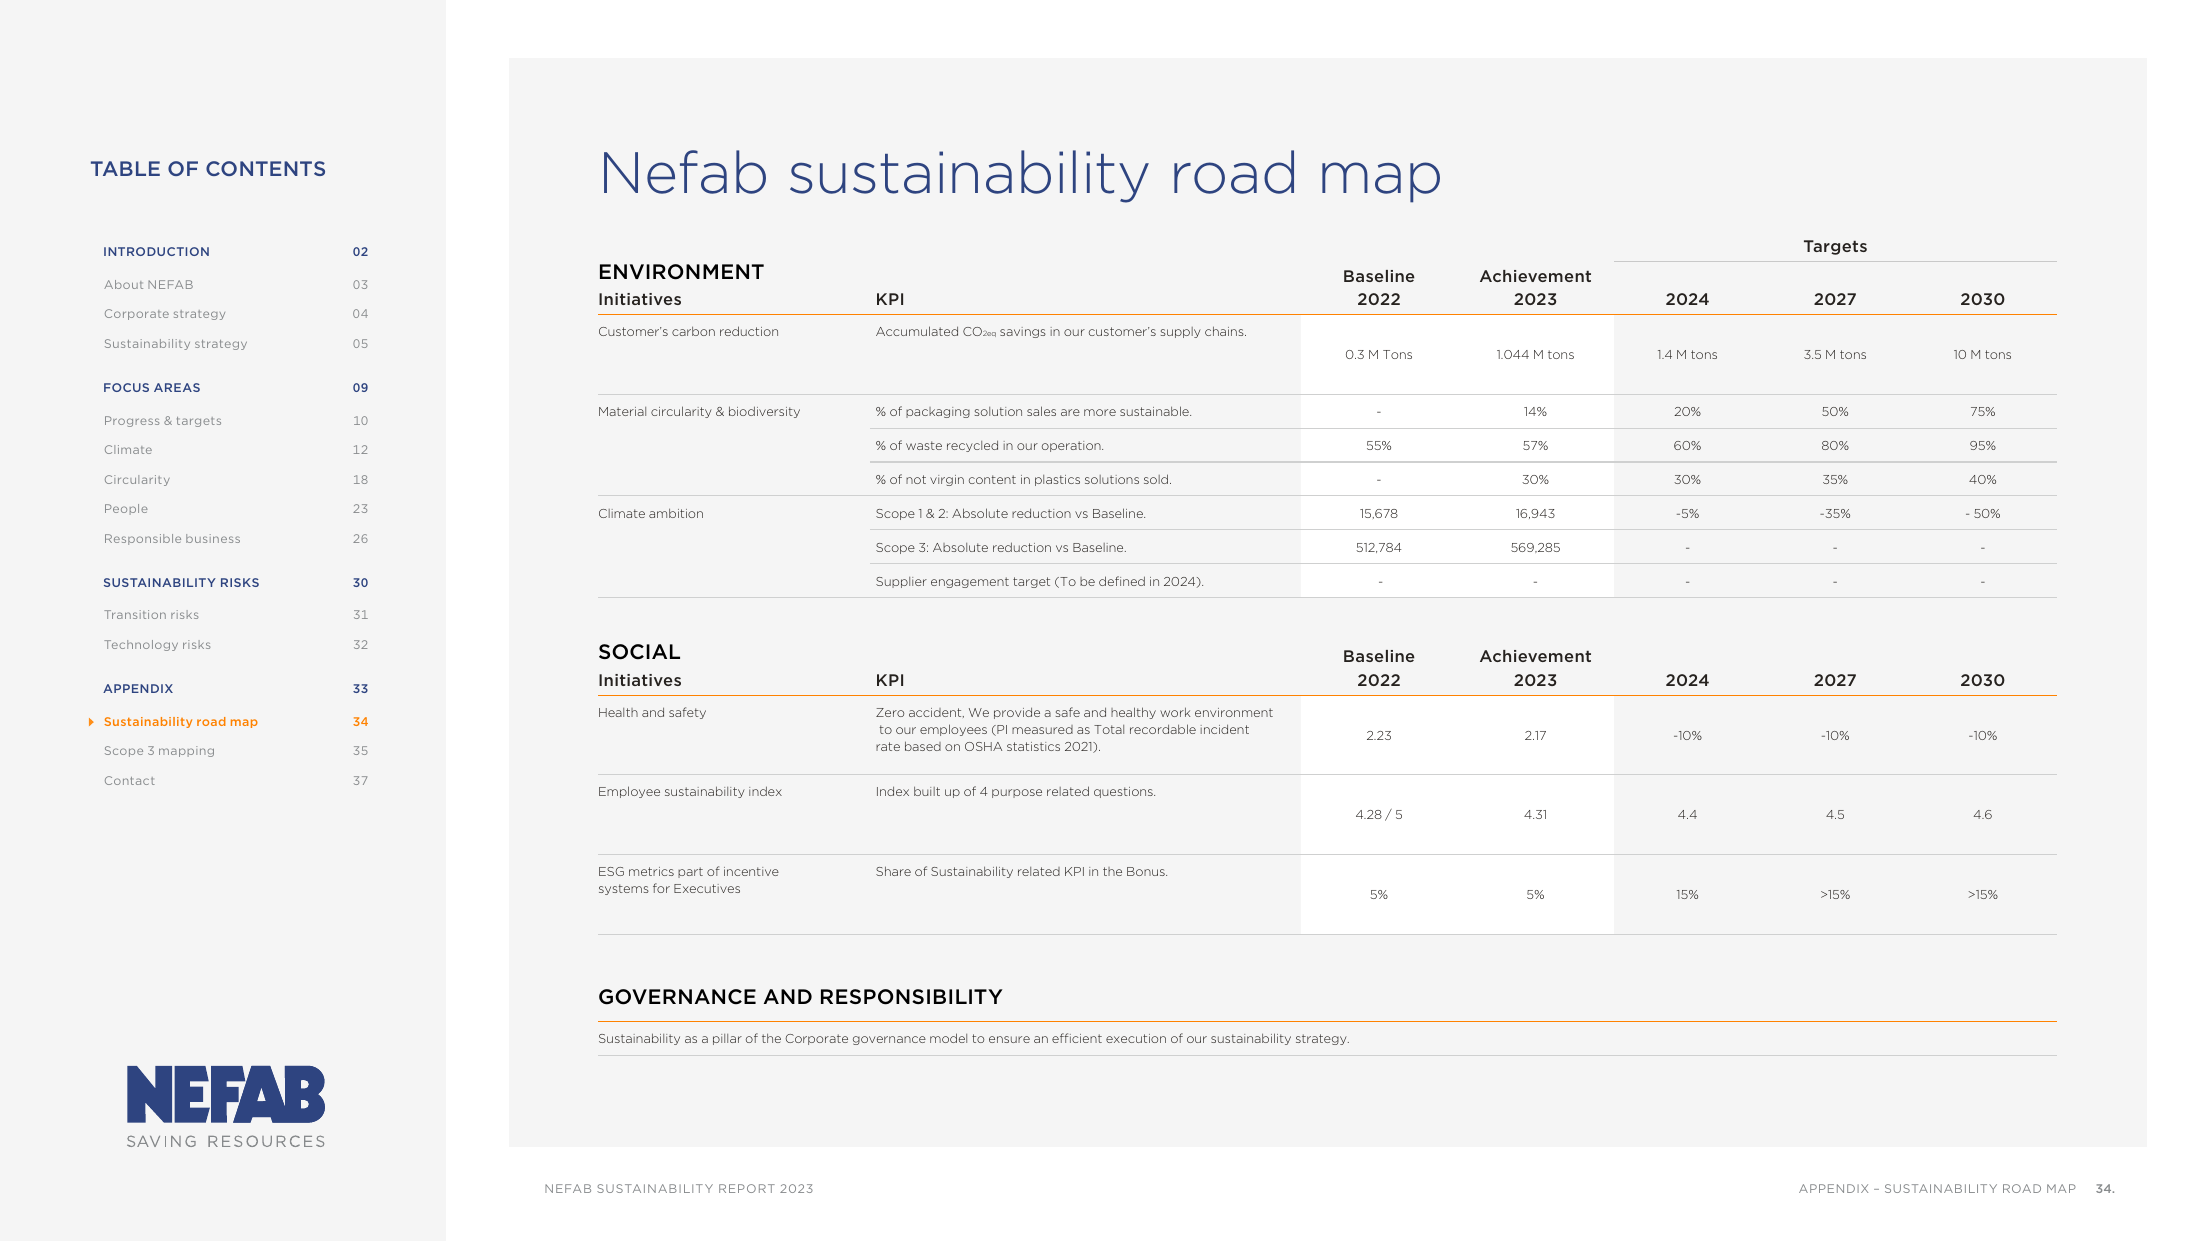2205x1241 pixels.
Task: Open the People chapter
Action: (126, 509)
